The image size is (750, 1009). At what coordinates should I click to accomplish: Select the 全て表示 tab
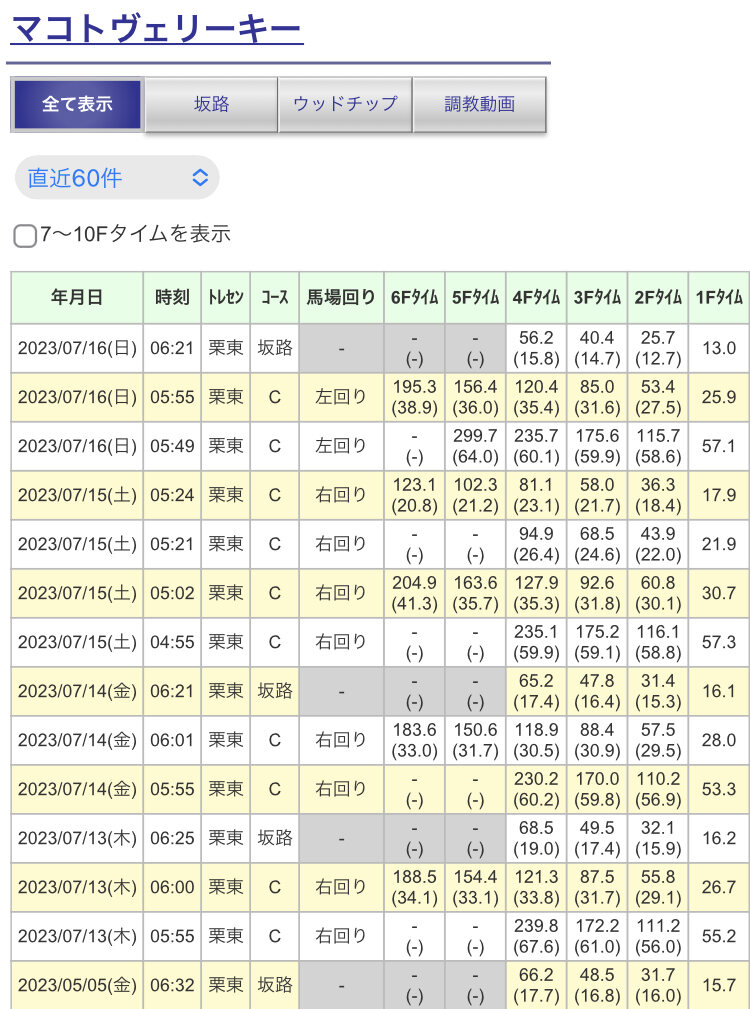(77, 104)
